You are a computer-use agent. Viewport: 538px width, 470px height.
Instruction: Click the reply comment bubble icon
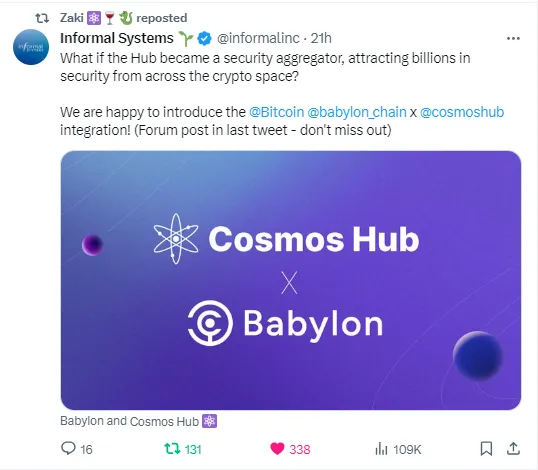[68, 448]
